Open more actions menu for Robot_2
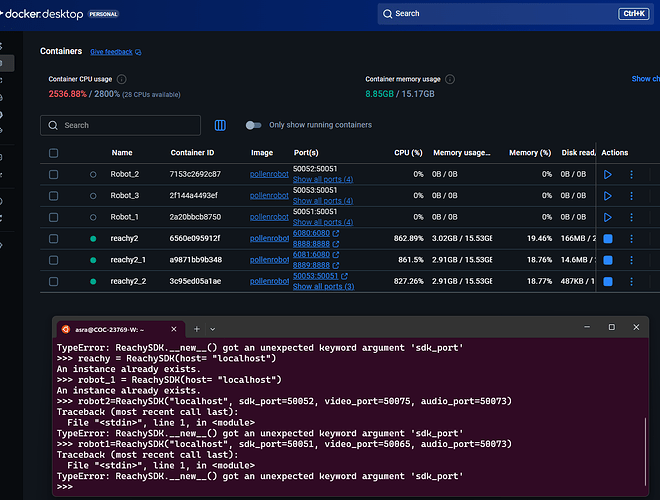 pos(631,174)
